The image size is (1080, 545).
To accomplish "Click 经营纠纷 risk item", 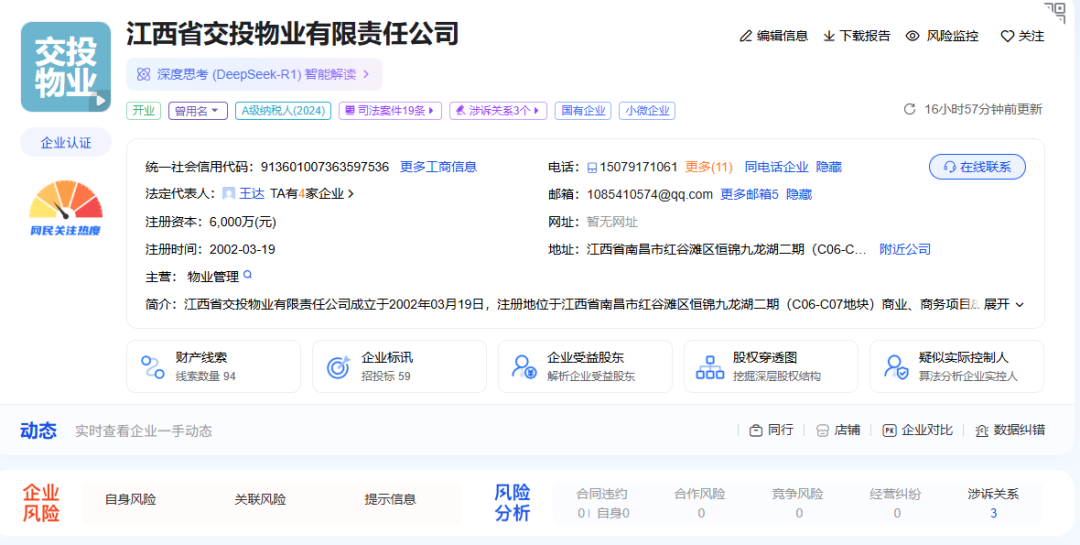I will coord(896,503).
